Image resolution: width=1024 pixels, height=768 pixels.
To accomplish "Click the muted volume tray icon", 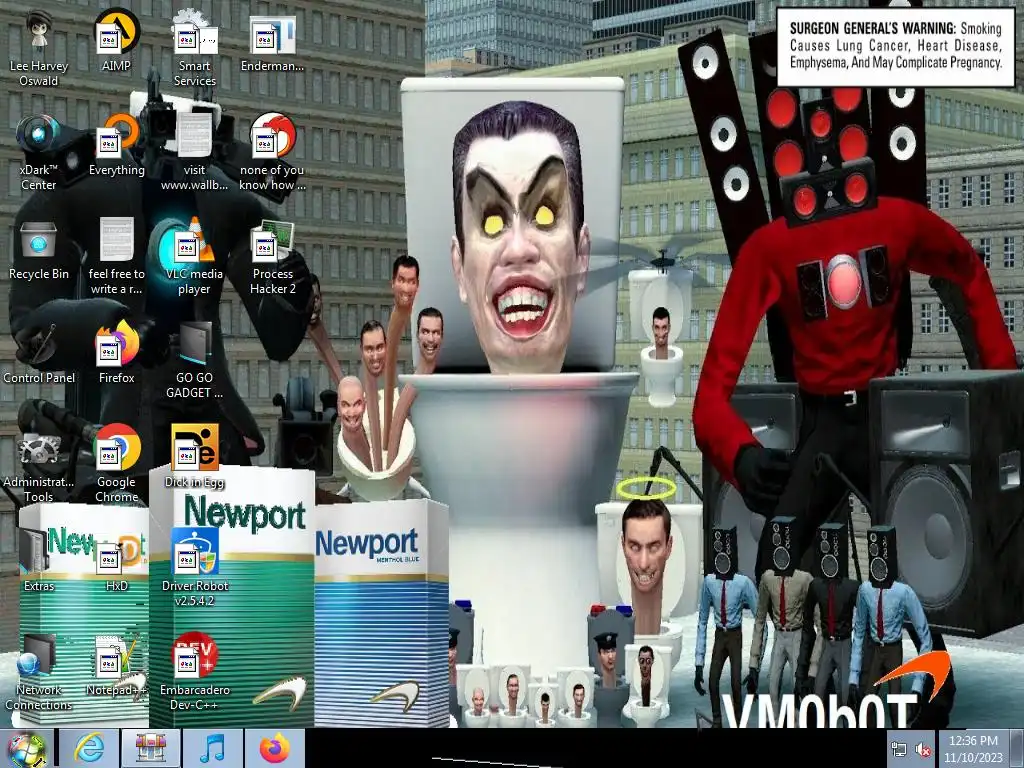I will [923, 750].
